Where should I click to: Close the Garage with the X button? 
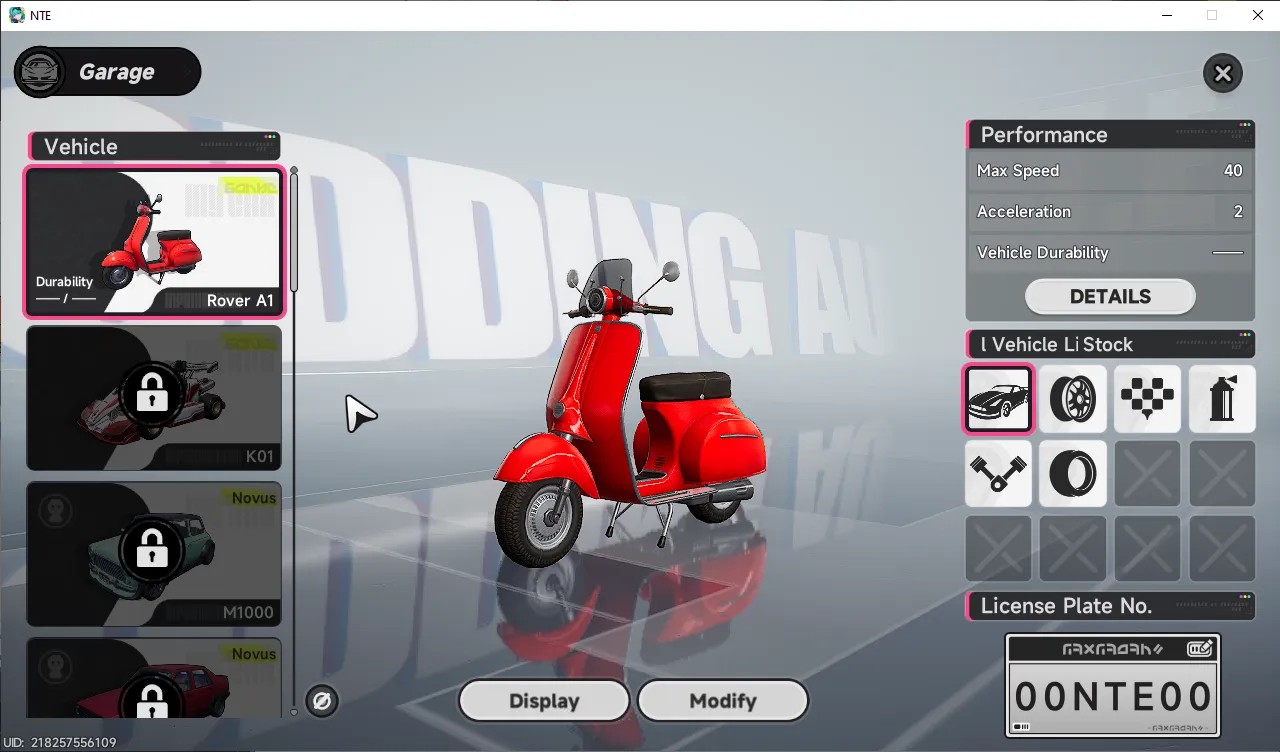(1222, 73)
